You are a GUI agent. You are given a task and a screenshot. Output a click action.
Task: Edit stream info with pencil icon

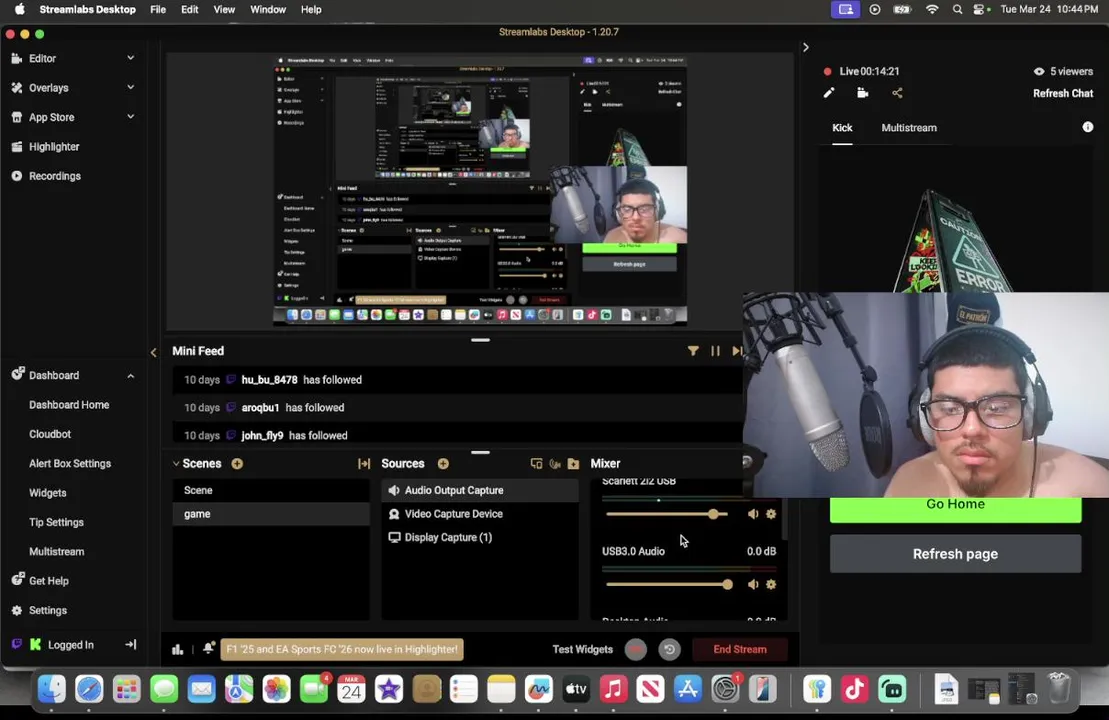click(829, 93)
